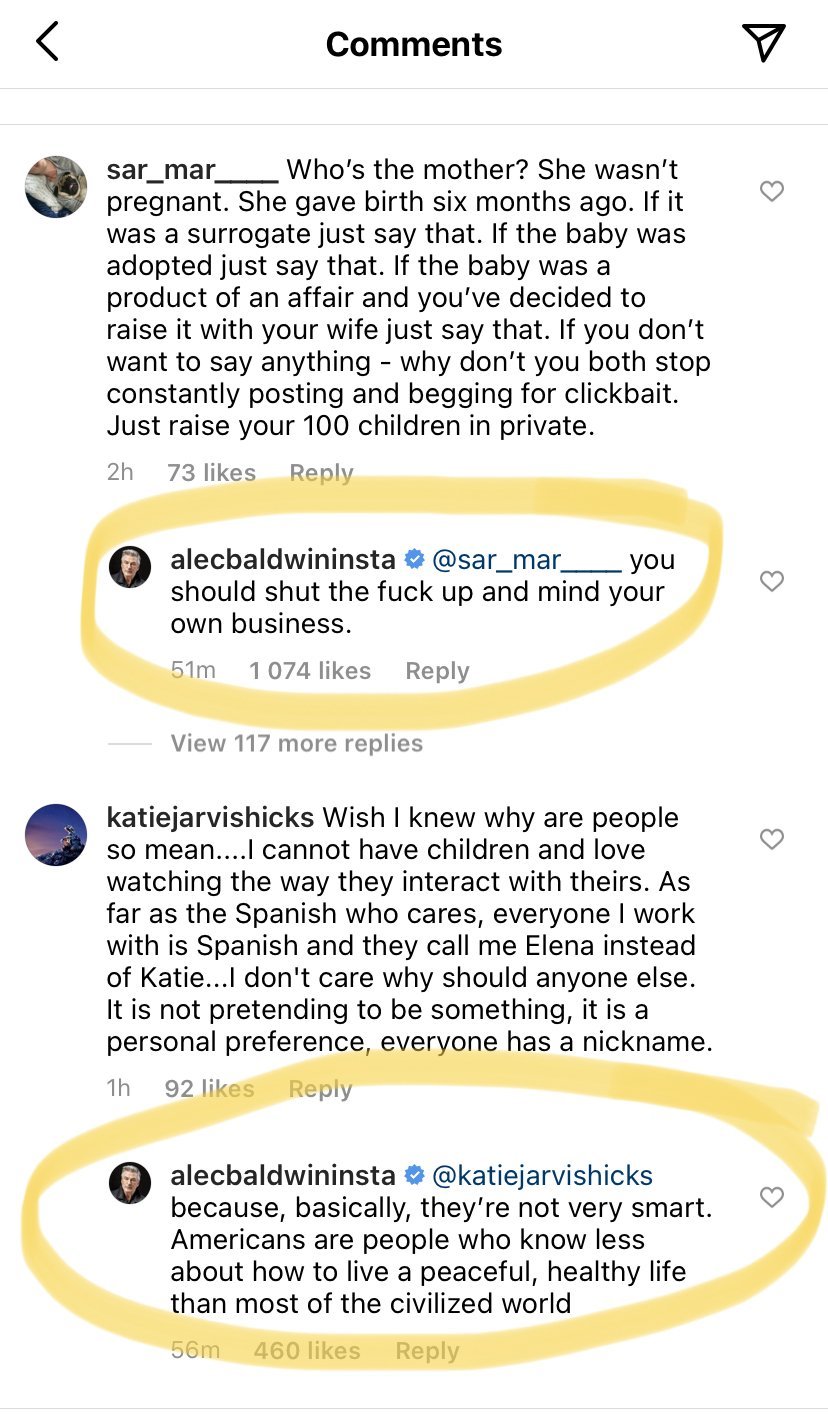
Task: Reply to sar_mar's comment
Action: pyautogui.click(x=321, y=472)
